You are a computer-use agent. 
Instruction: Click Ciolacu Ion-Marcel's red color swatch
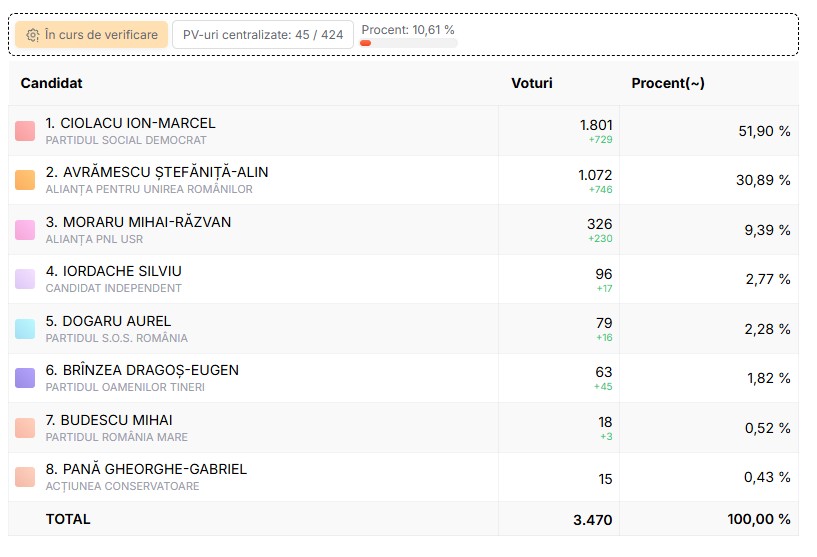25,131
